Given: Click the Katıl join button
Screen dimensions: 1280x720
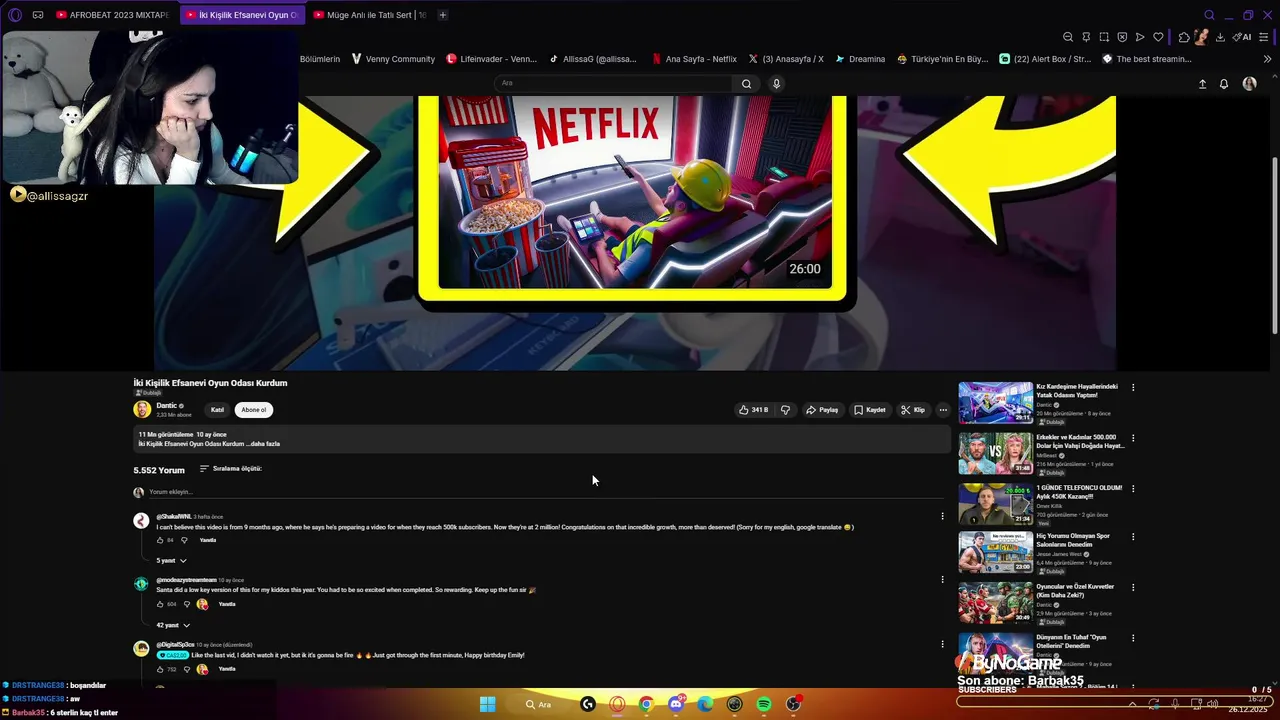Looking at the screenshot, I should 217,410.
